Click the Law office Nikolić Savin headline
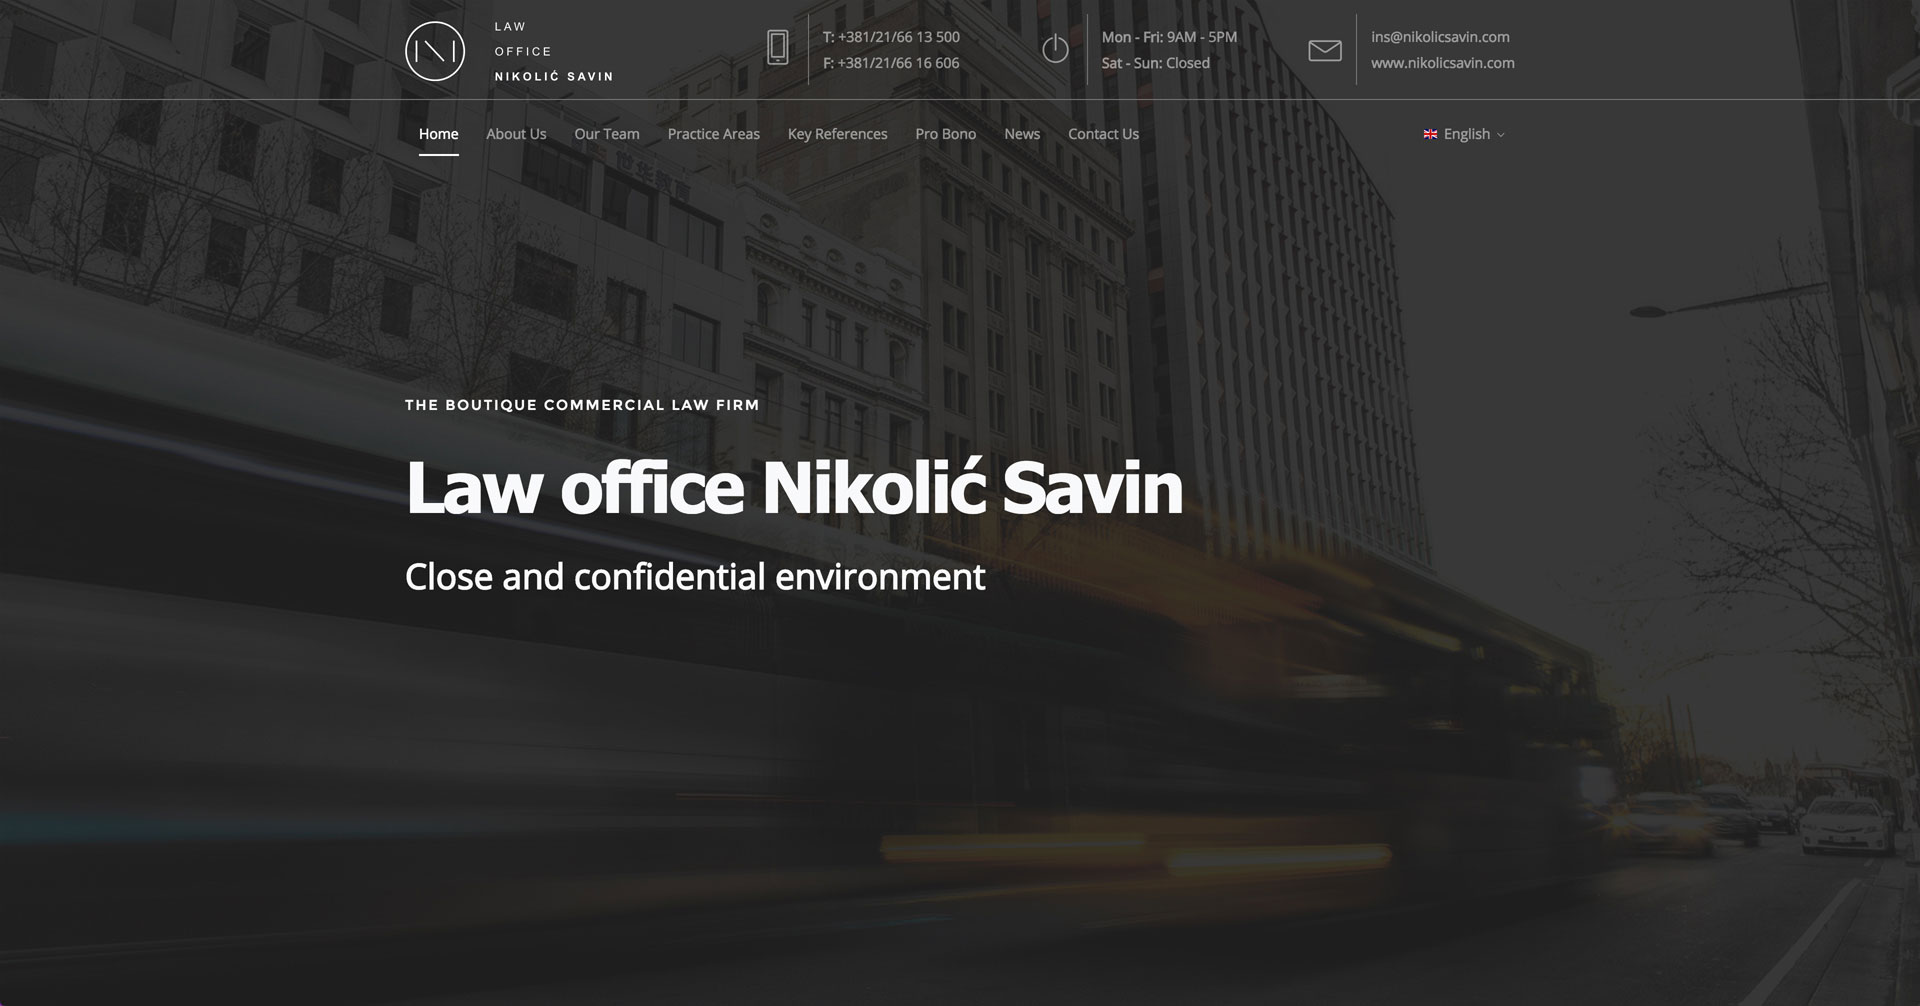 pos(794,487)
